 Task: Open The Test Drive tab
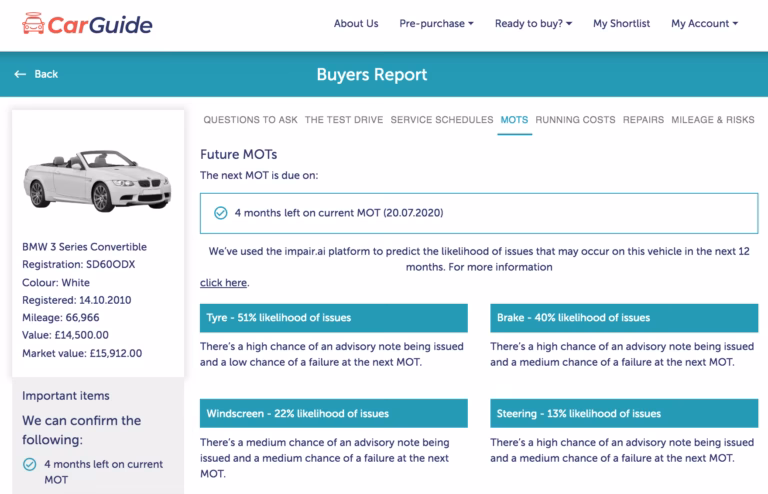[x=344, y=120]
